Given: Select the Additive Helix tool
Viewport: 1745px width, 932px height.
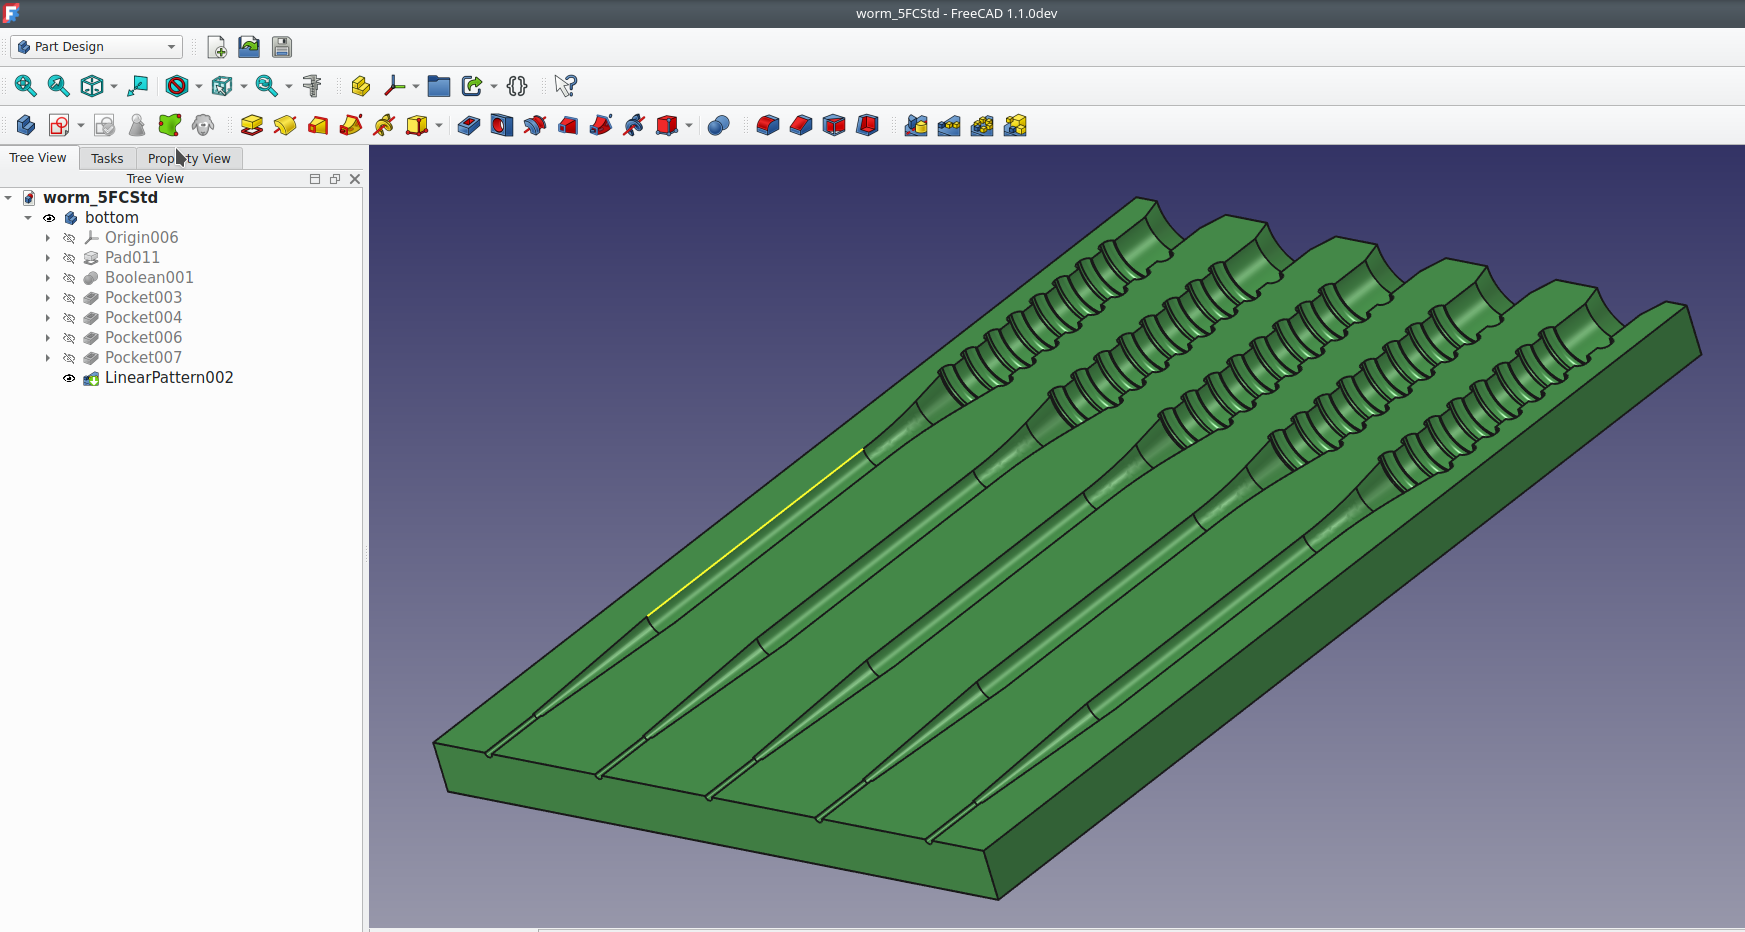Looking at the screenshot, I should point(384,125).
